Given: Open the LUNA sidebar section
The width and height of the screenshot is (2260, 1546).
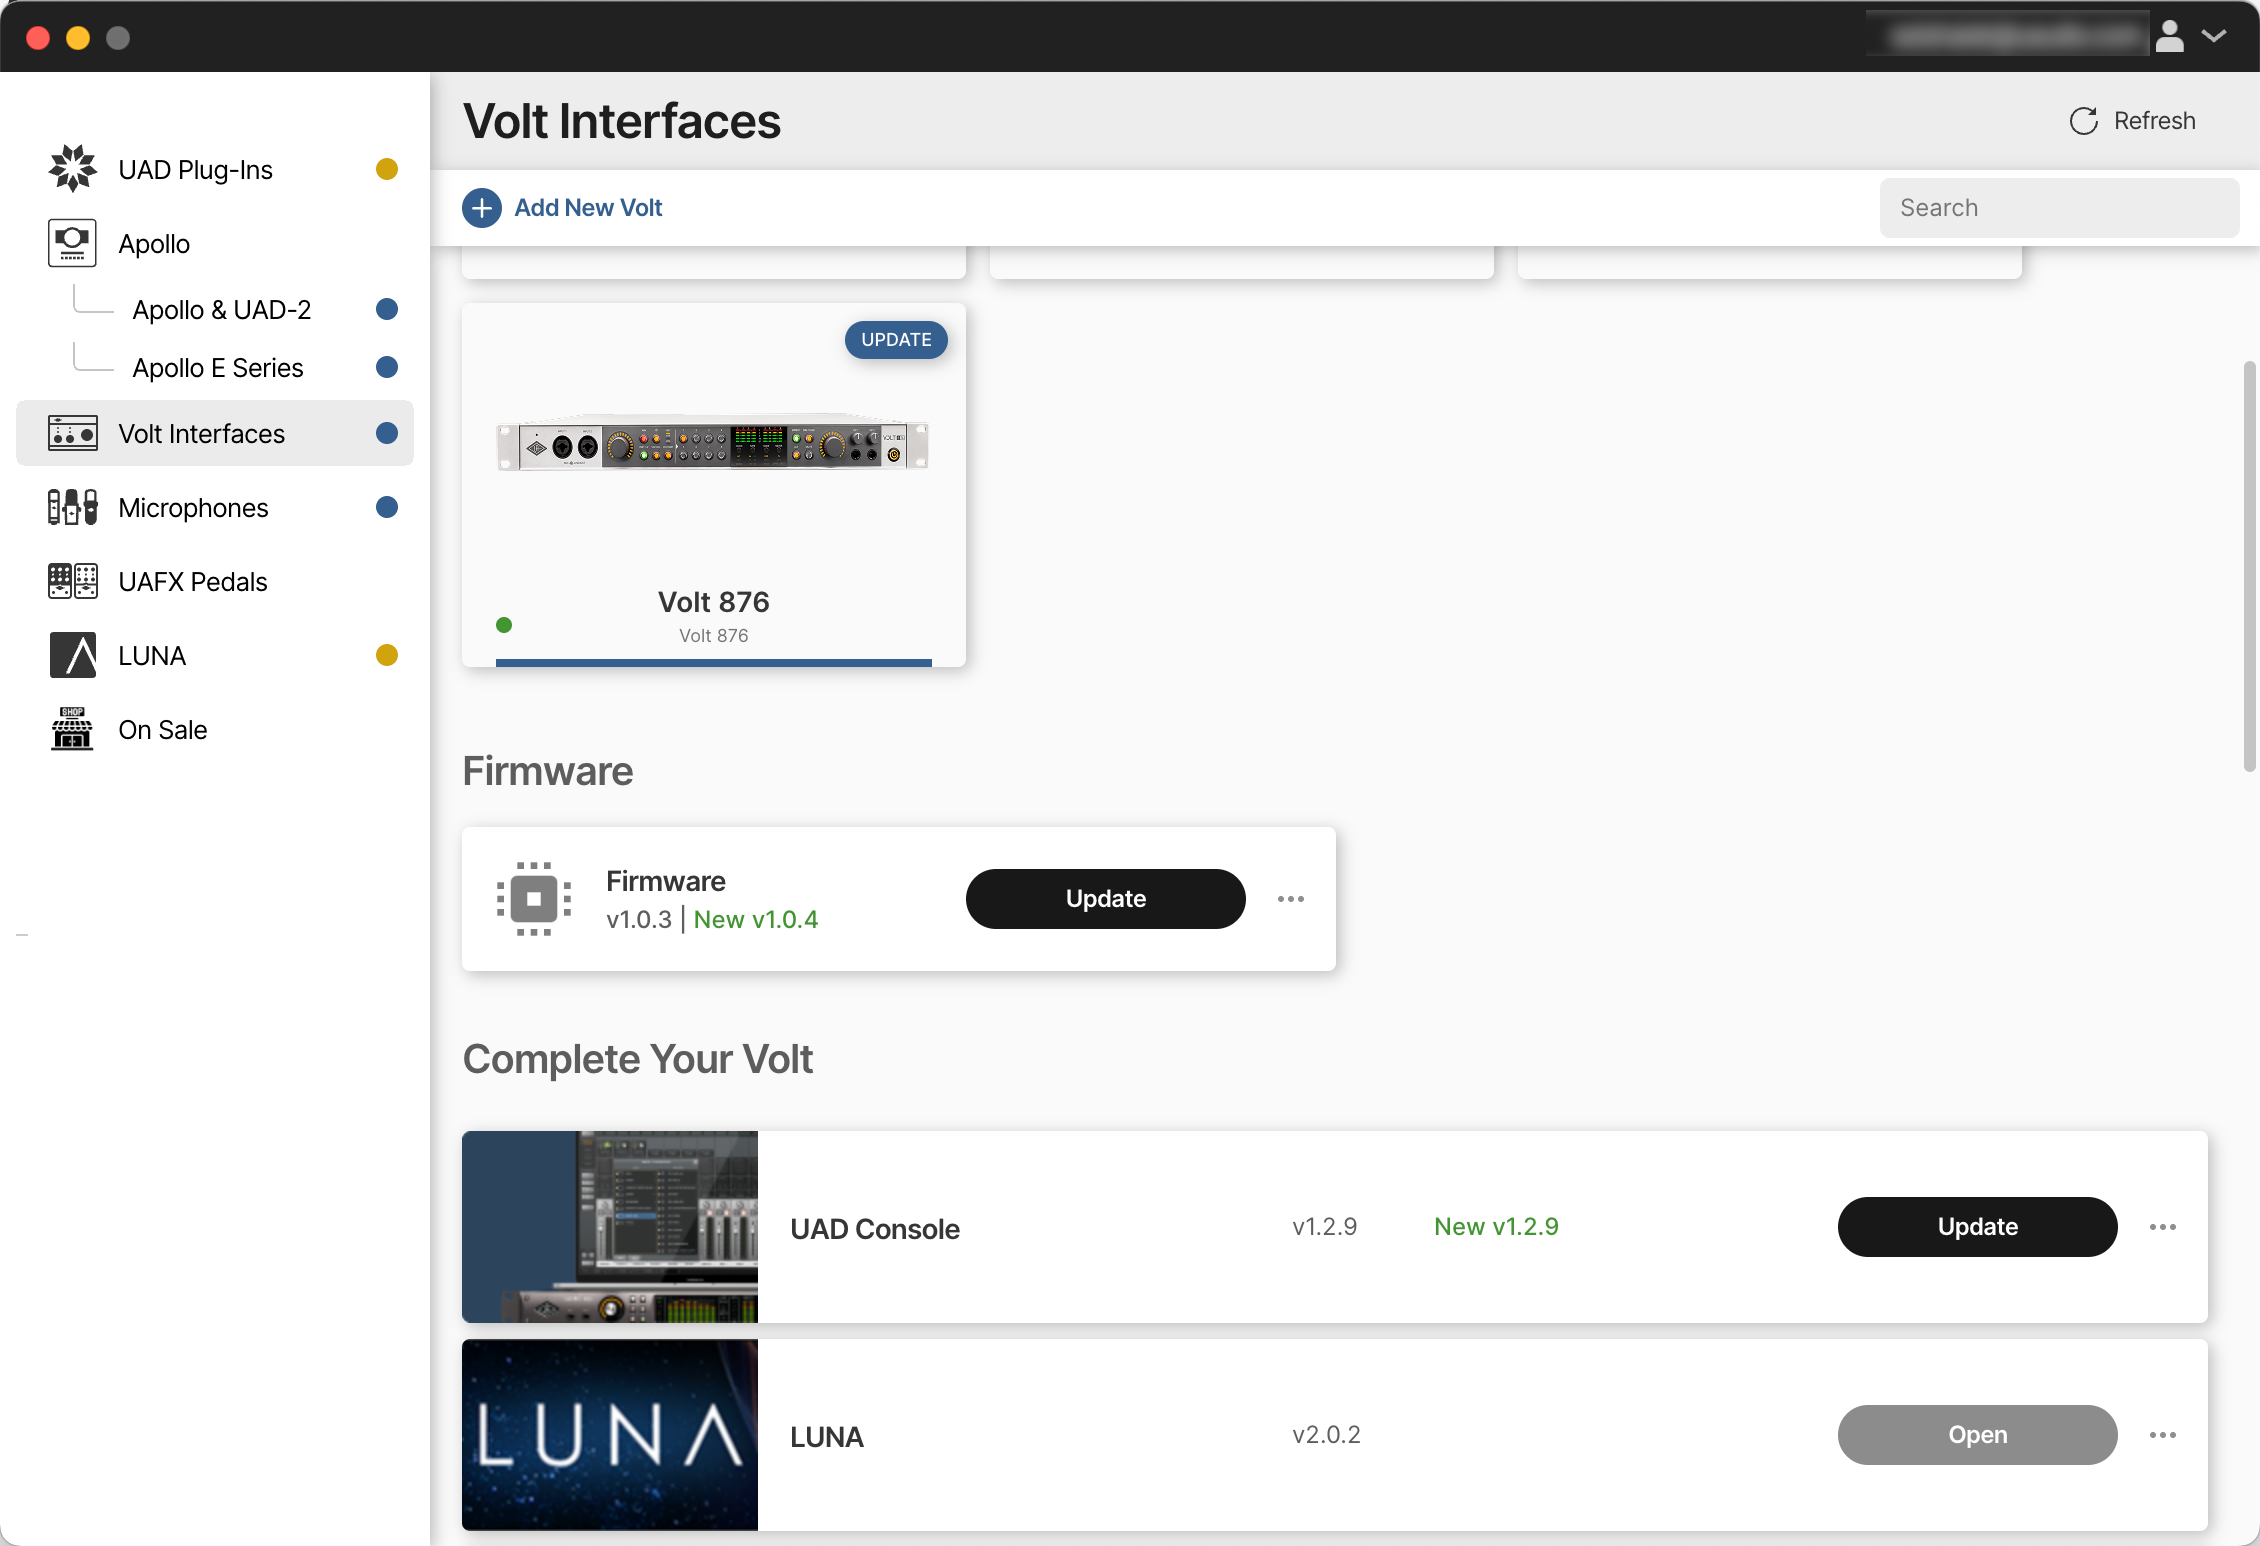Looking at the screenshot, I should (x=151, y=655).
